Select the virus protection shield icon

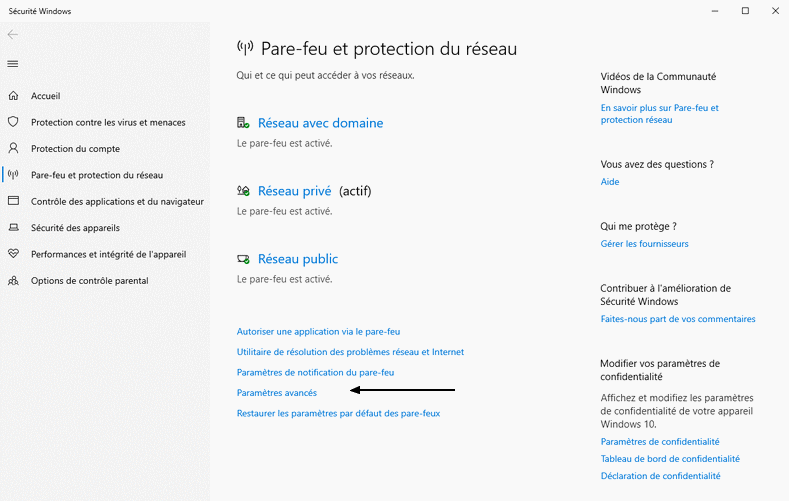pos(14,122)
